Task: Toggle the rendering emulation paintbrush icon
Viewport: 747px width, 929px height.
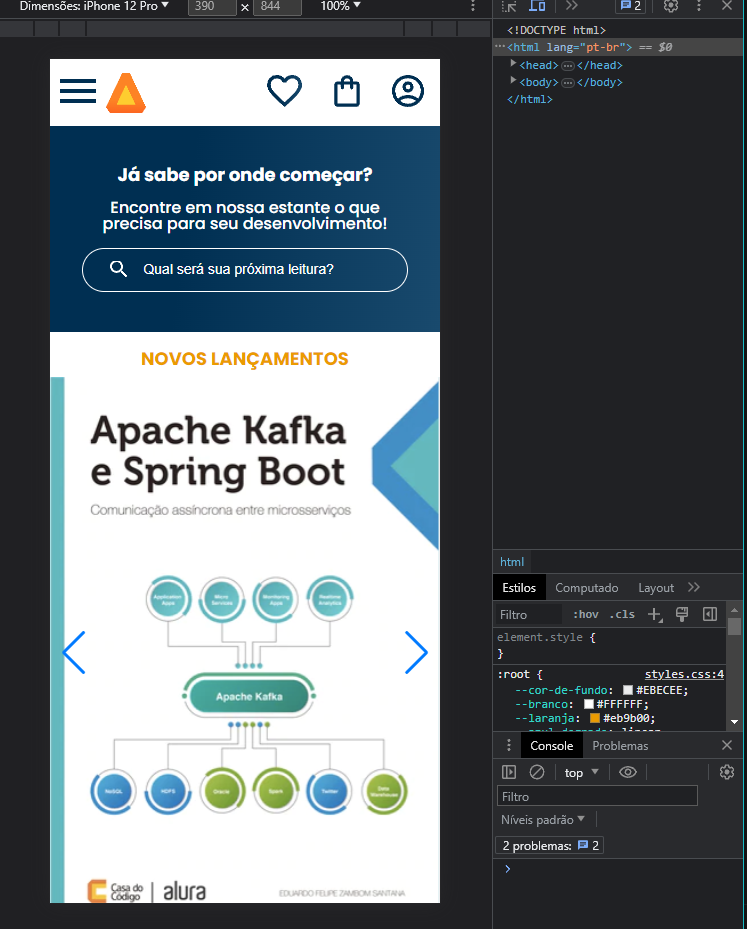Action: (x=682, y=614)
